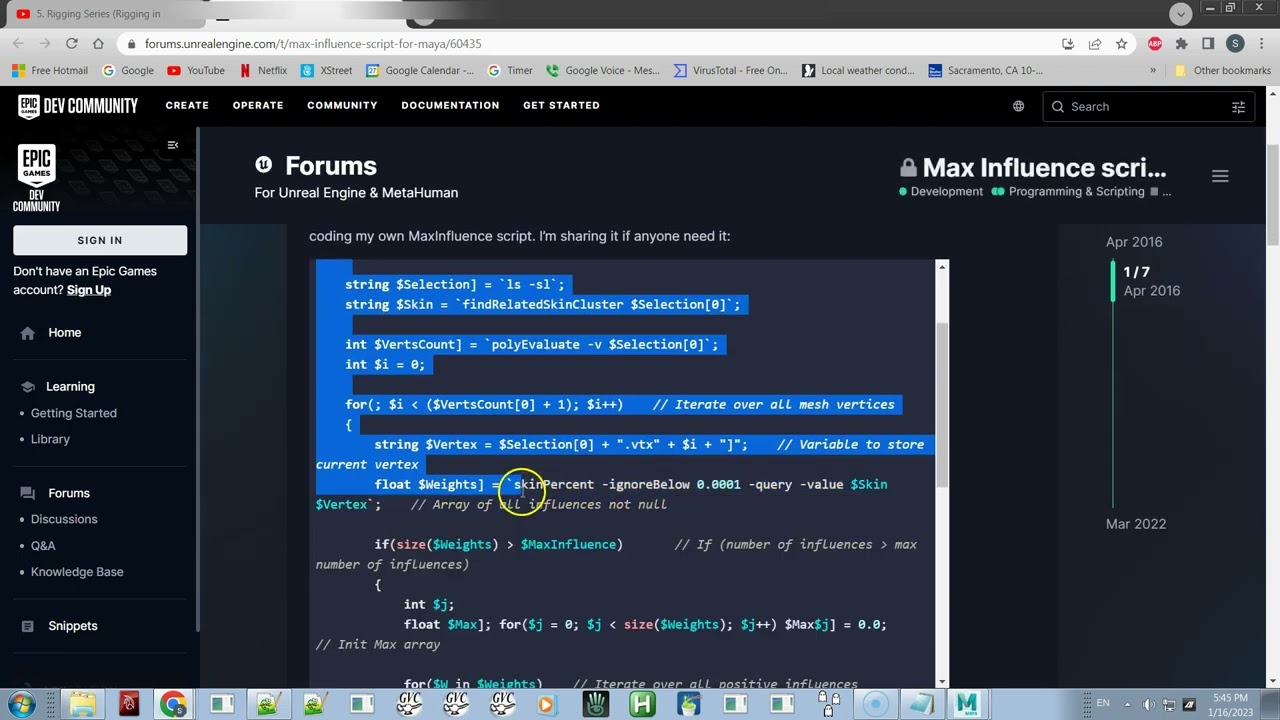This screenshot has height=720, width=1280.
Task: Show hidden system tray icons
Action: tap(1128, 704)
